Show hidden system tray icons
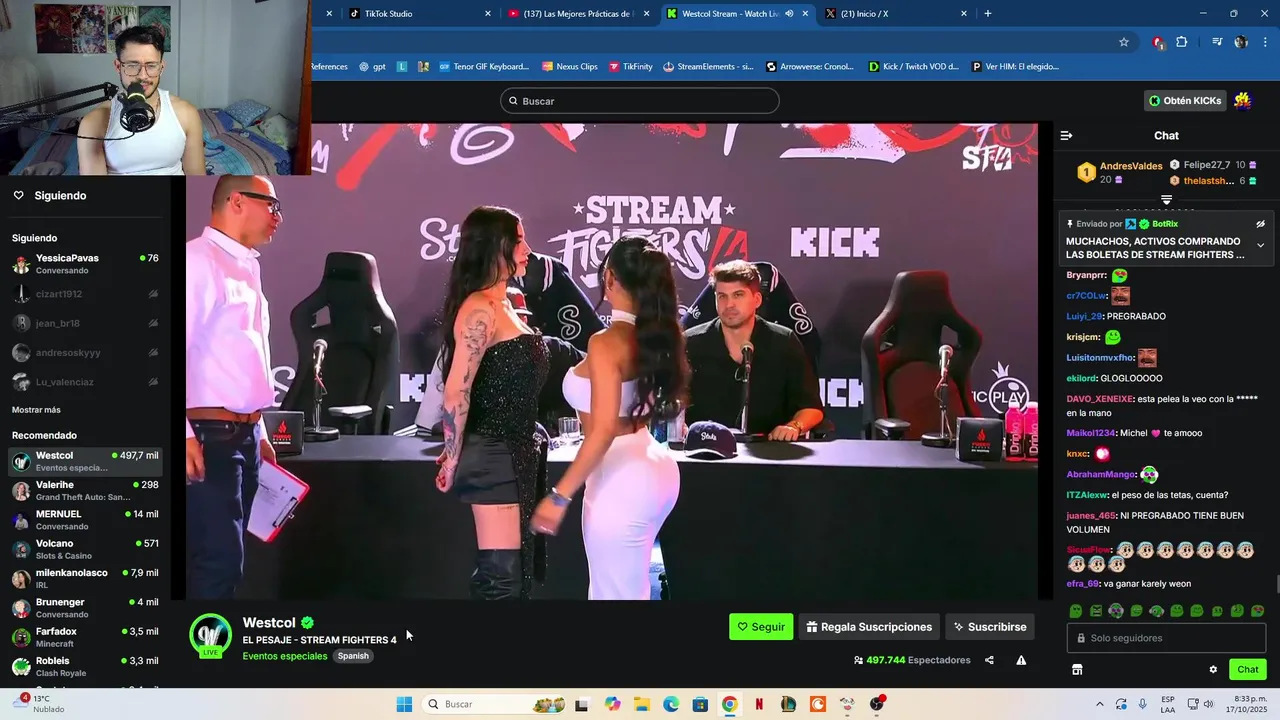 click(1099, 704)
